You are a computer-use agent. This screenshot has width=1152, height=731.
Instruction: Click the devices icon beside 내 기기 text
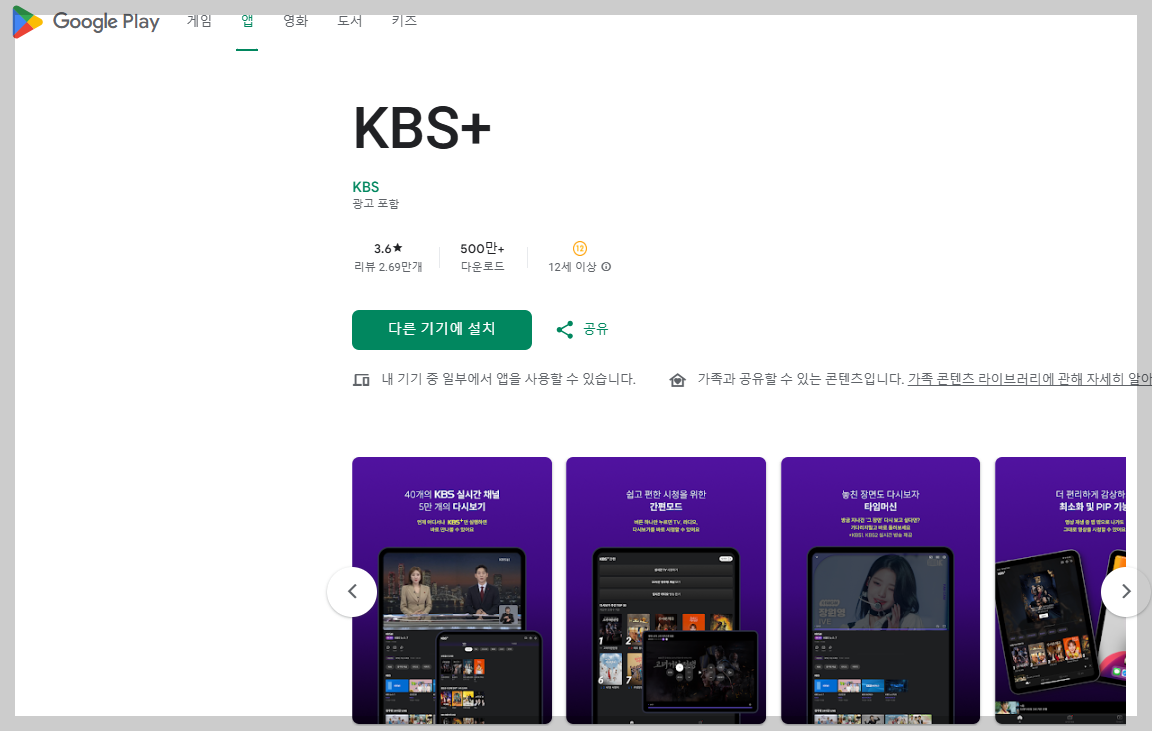[361, 380]
